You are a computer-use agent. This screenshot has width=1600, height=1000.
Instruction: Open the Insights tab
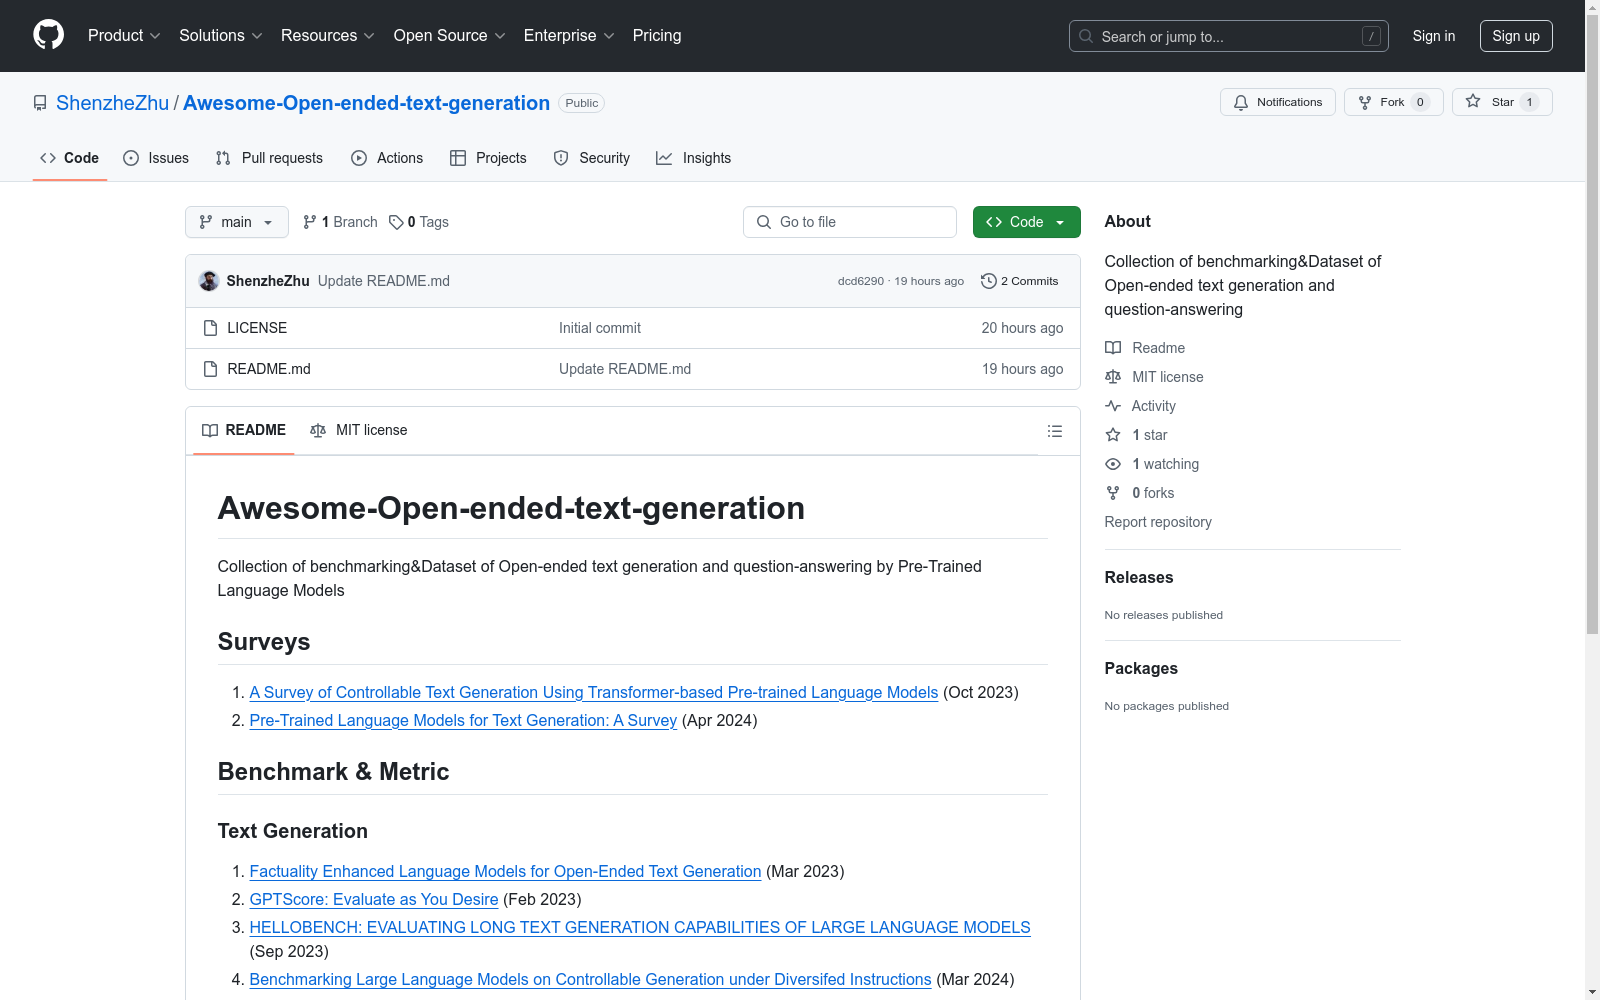click(694, 158)
